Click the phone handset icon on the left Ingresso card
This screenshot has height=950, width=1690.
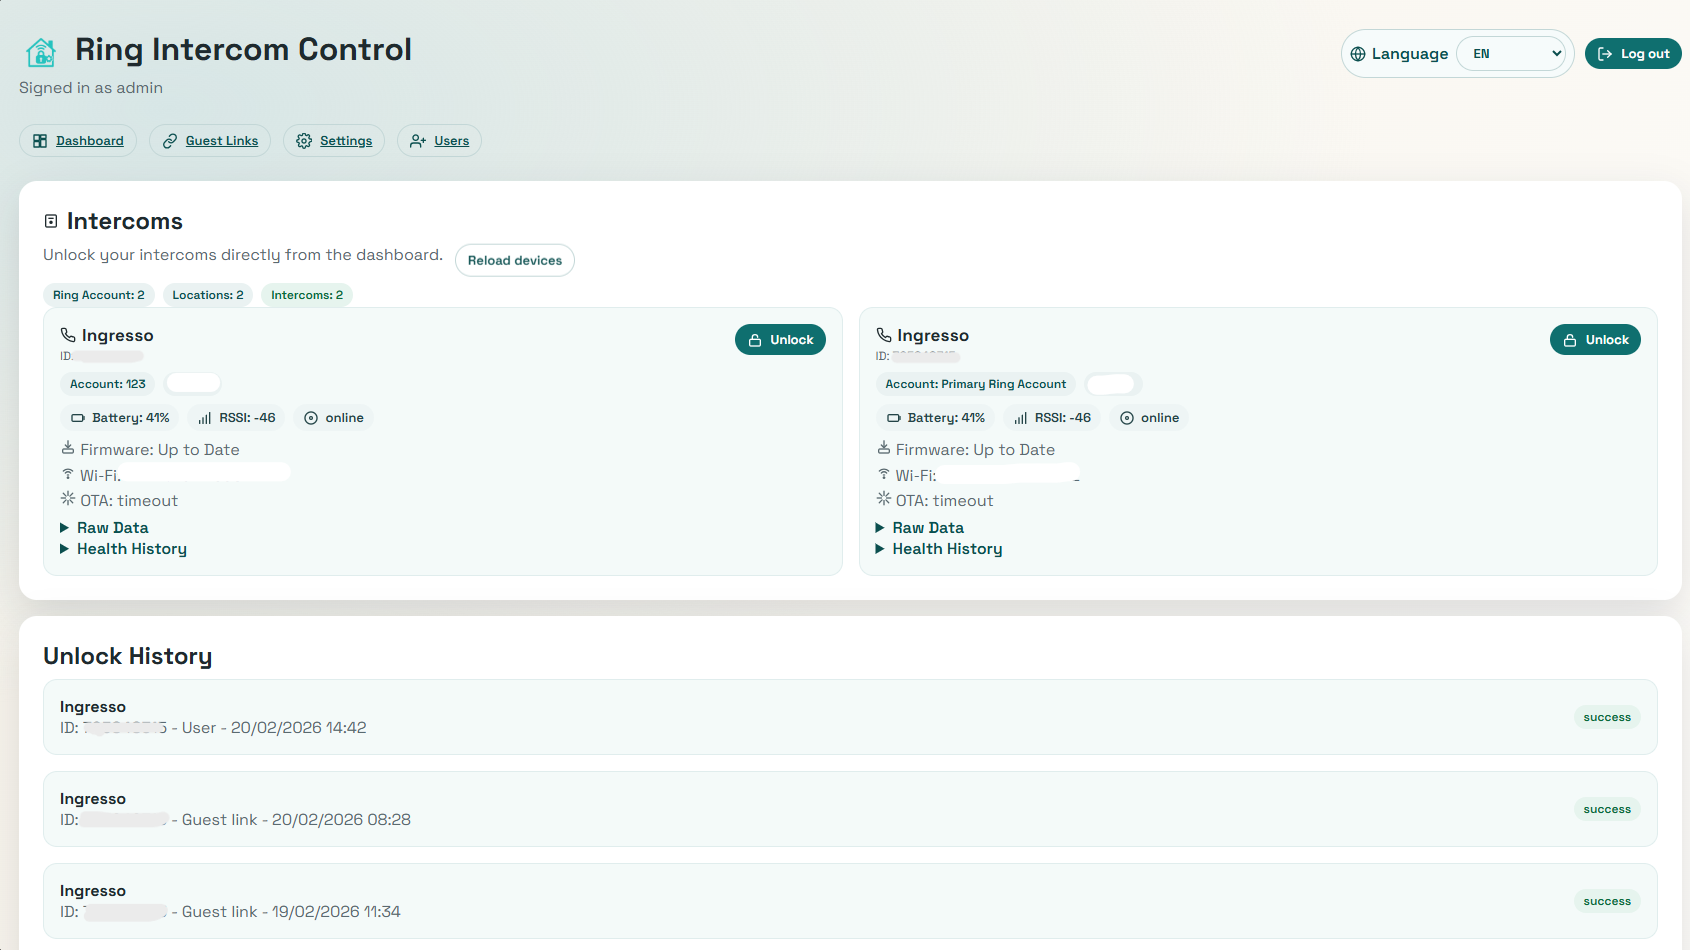(x=66, y=334)
